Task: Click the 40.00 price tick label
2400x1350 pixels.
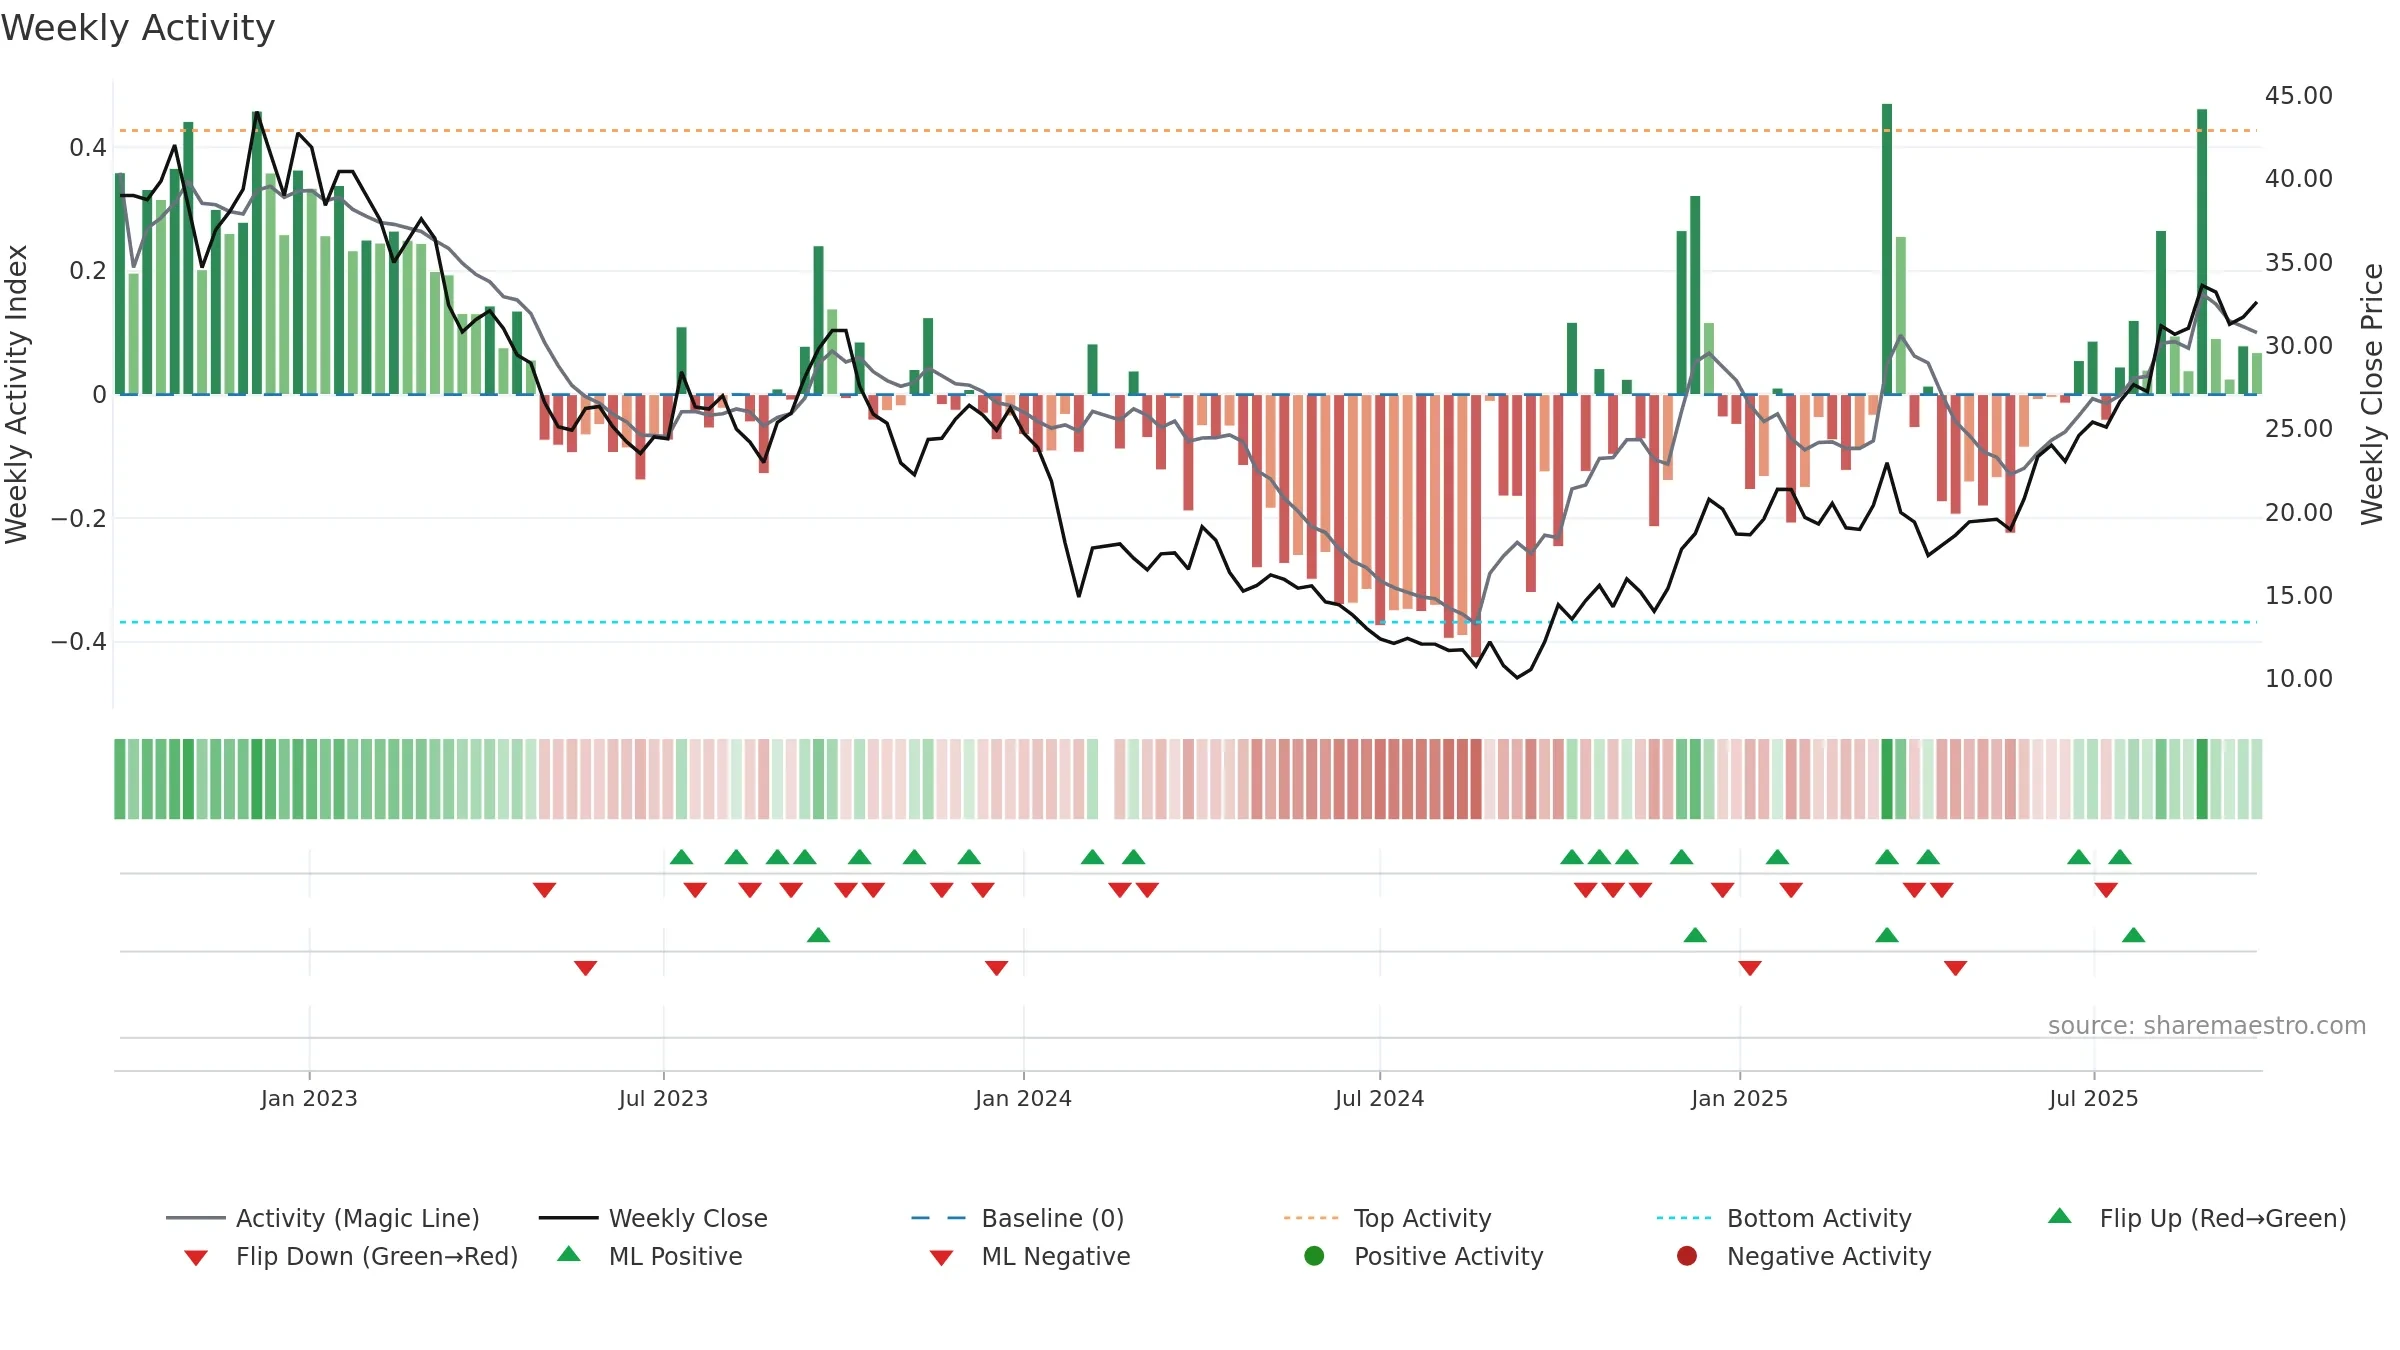Action: [x=2298, y=178]
